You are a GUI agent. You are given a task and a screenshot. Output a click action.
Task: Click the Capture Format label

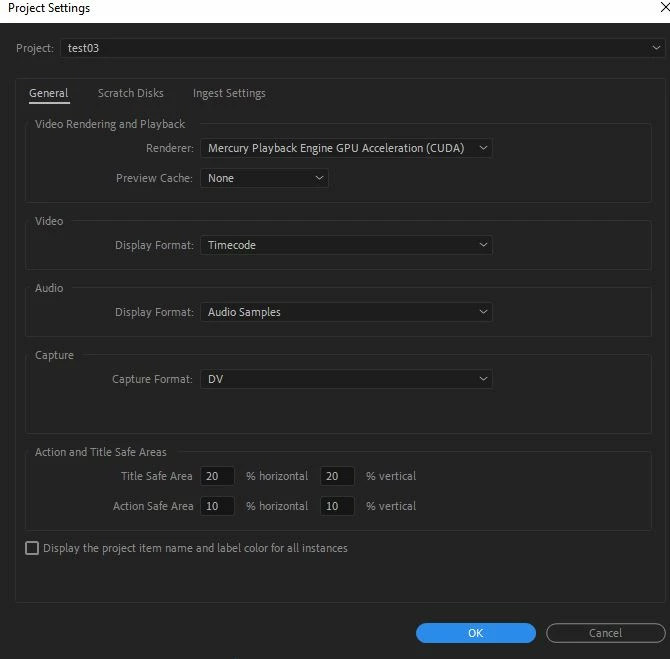coord(152,379)
